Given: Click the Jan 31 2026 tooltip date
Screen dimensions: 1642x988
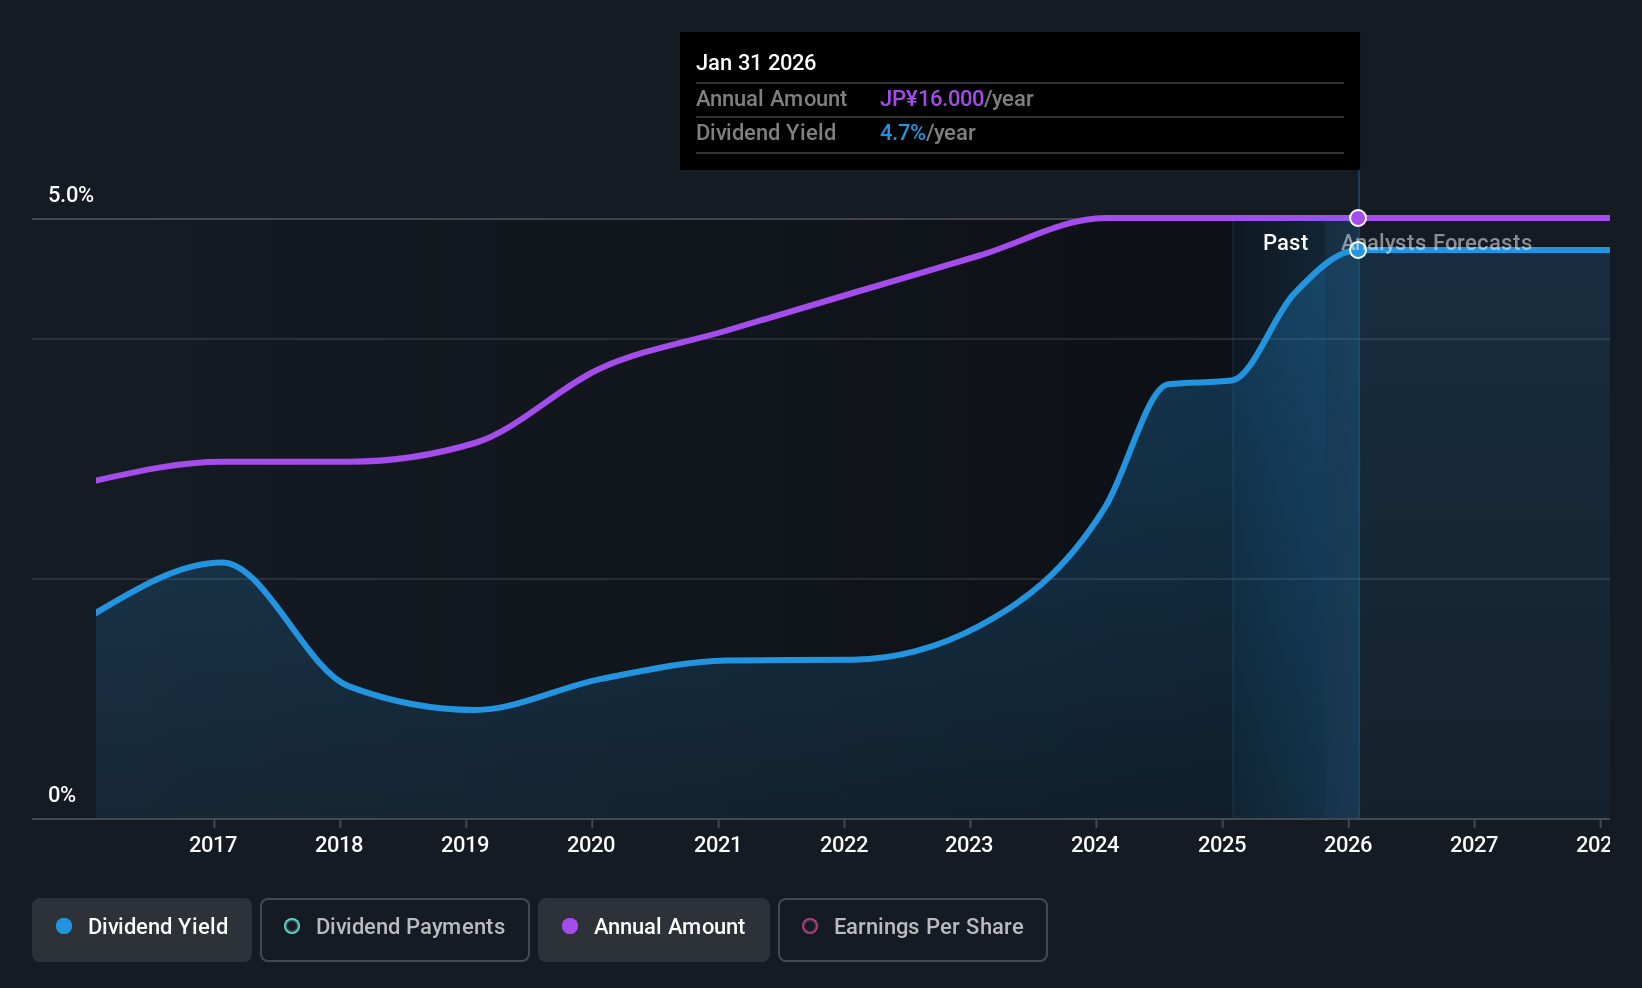Looking at the screenshot, I should pyautogui.click(x=756, y=62).
